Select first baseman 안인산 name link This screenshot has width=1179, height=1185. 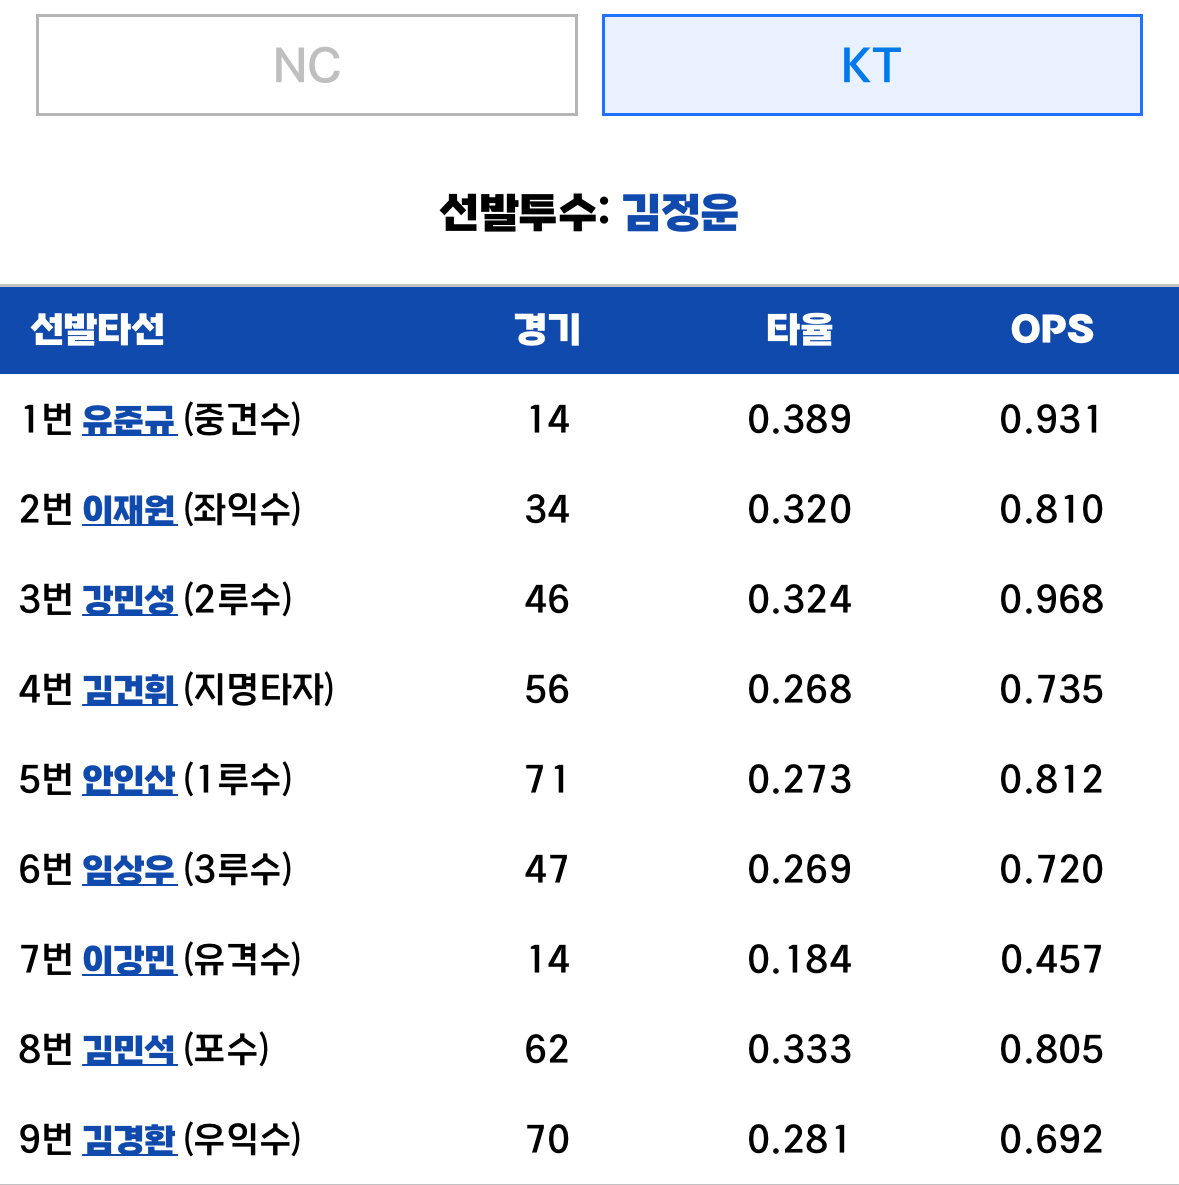[x=129, y=779]
